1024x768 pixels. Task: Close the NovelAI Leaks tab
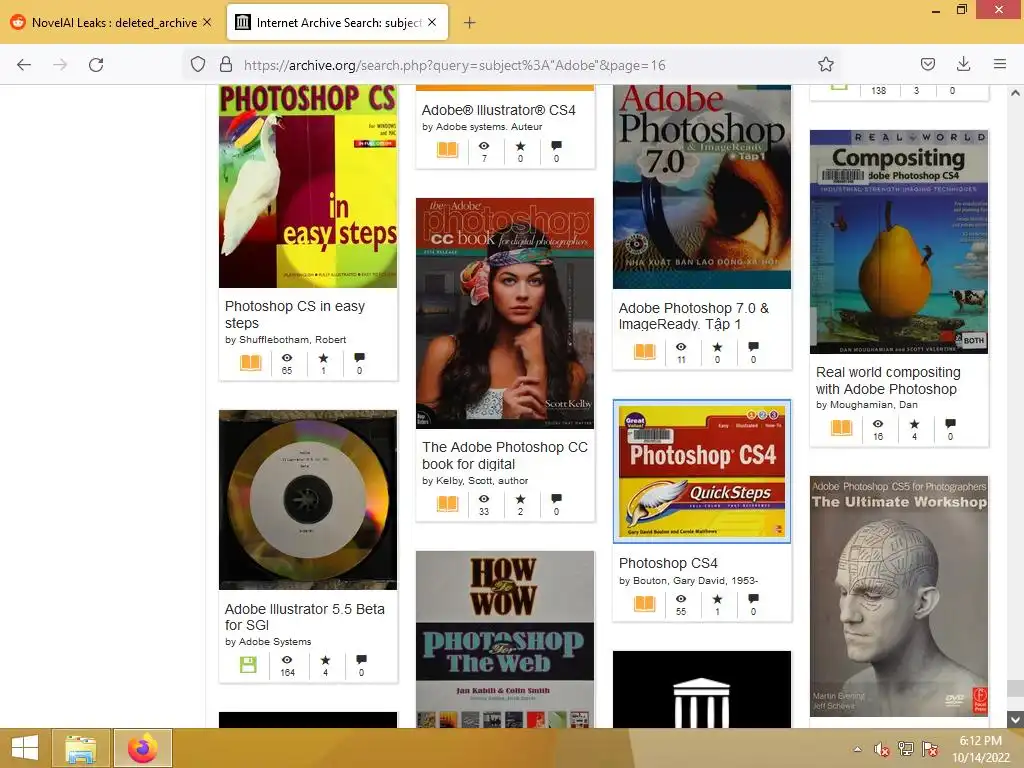(207, 22)
